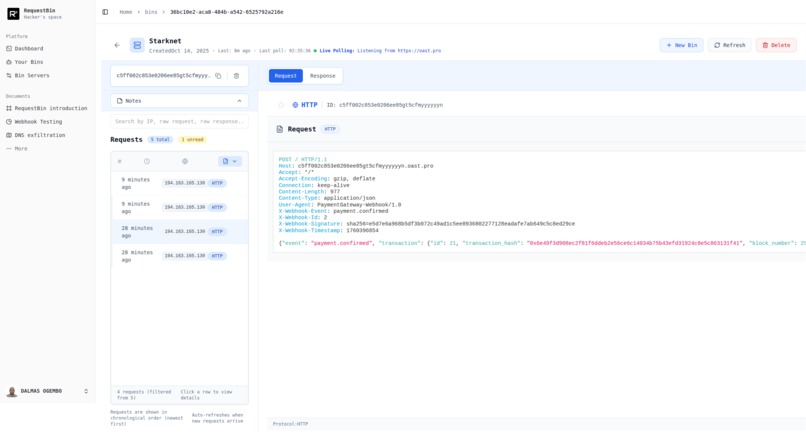Click the POST / HTTP/1.1 request line
This screenshot has height=439, width=806.
[303, 159]
